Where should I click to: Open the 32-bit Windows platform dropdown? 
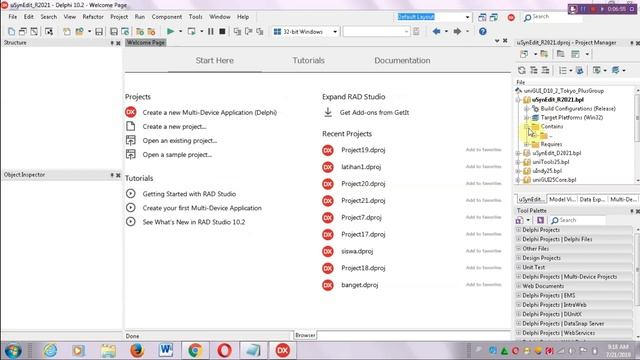point(335,31)
